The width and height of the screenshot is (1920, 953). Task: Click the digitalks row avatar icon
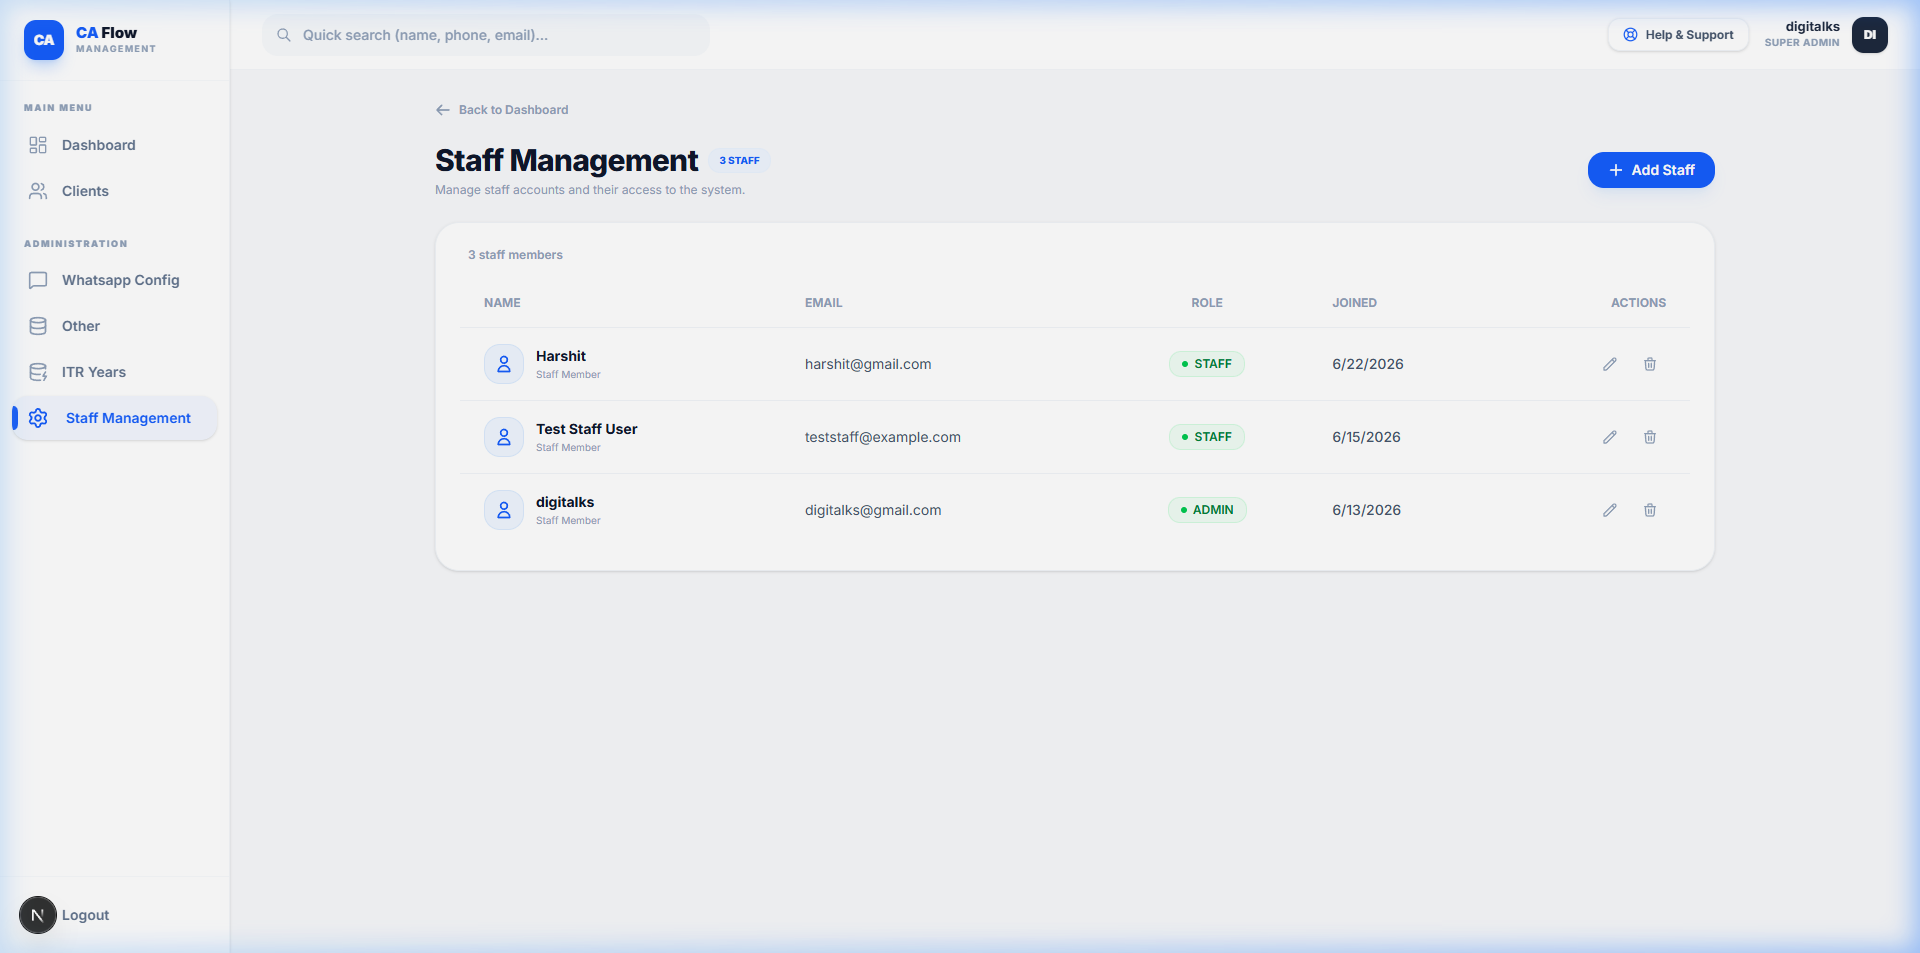tap(504, 510)
